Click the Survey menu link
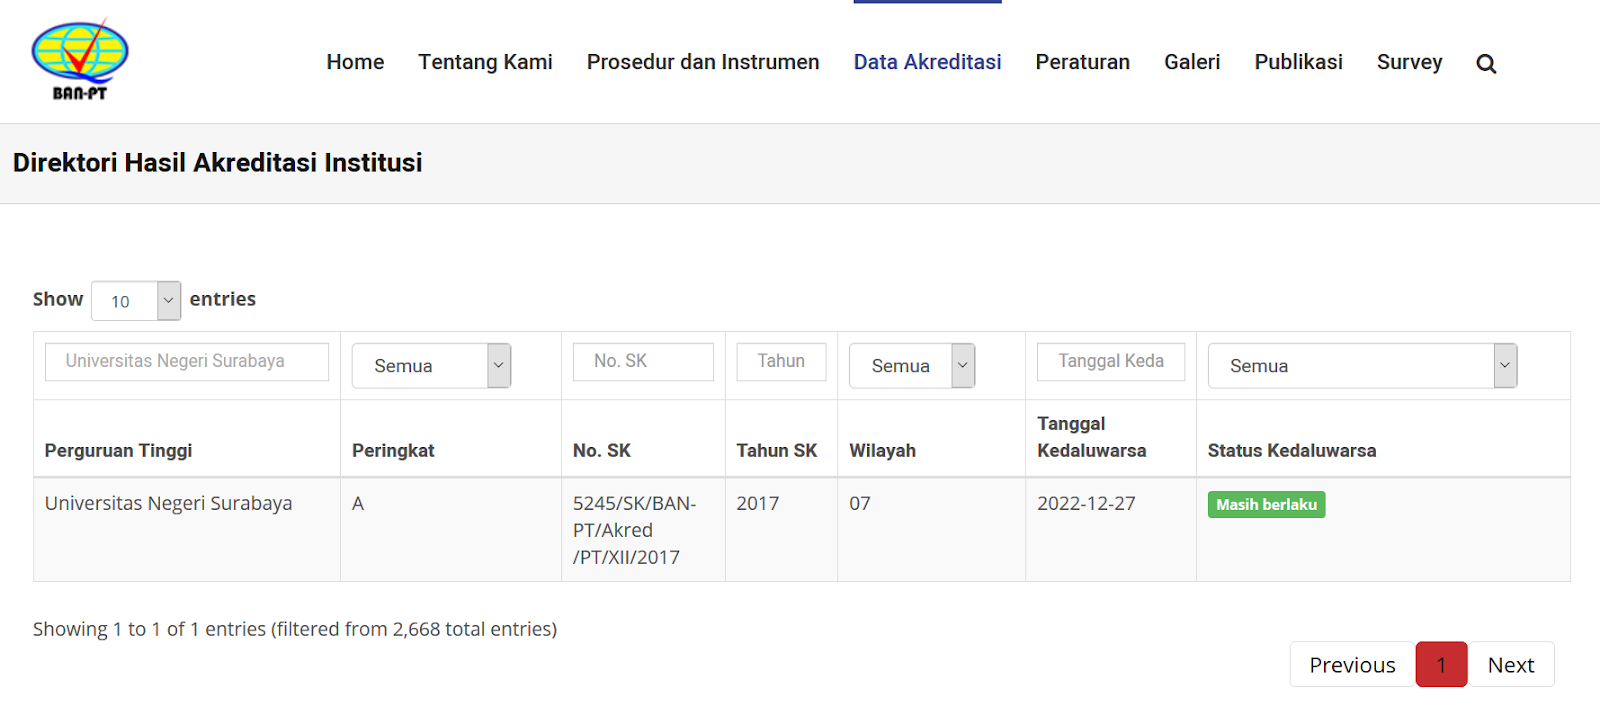This screenshot has width=1600, height=715. (1409, 62)
